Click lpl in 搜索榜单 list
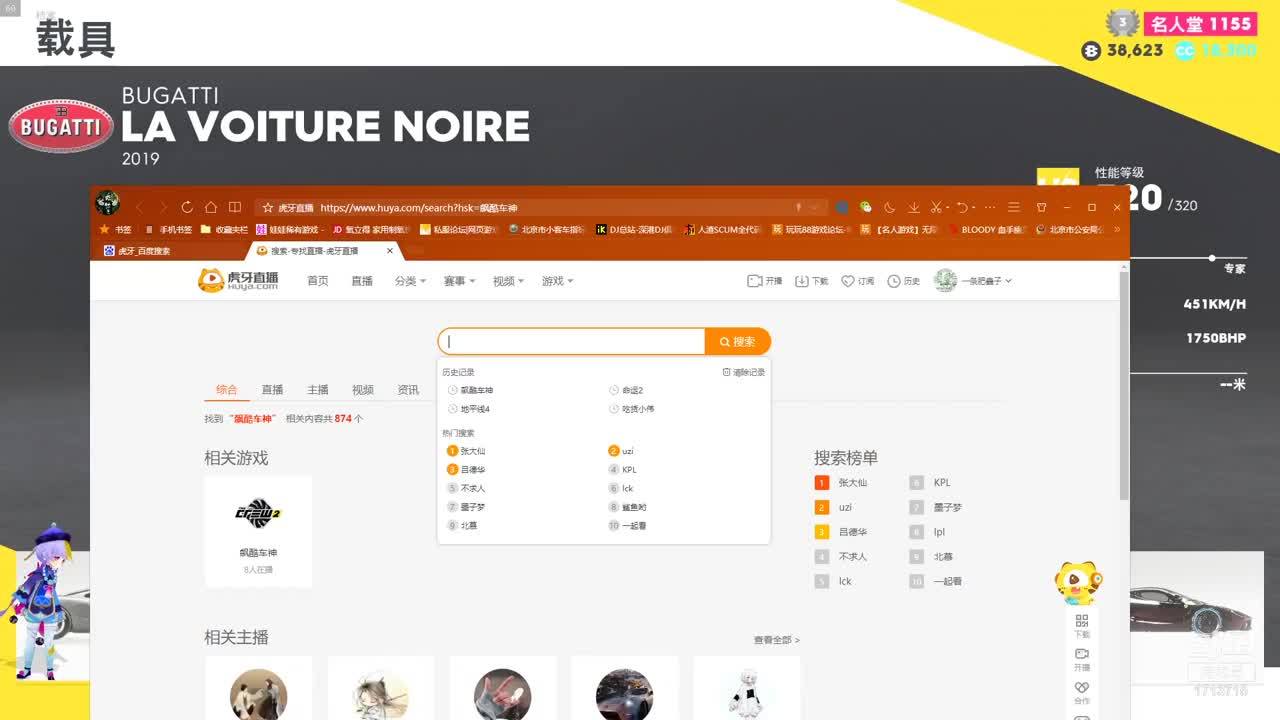 pyautogui.click(x=939, y=532)
